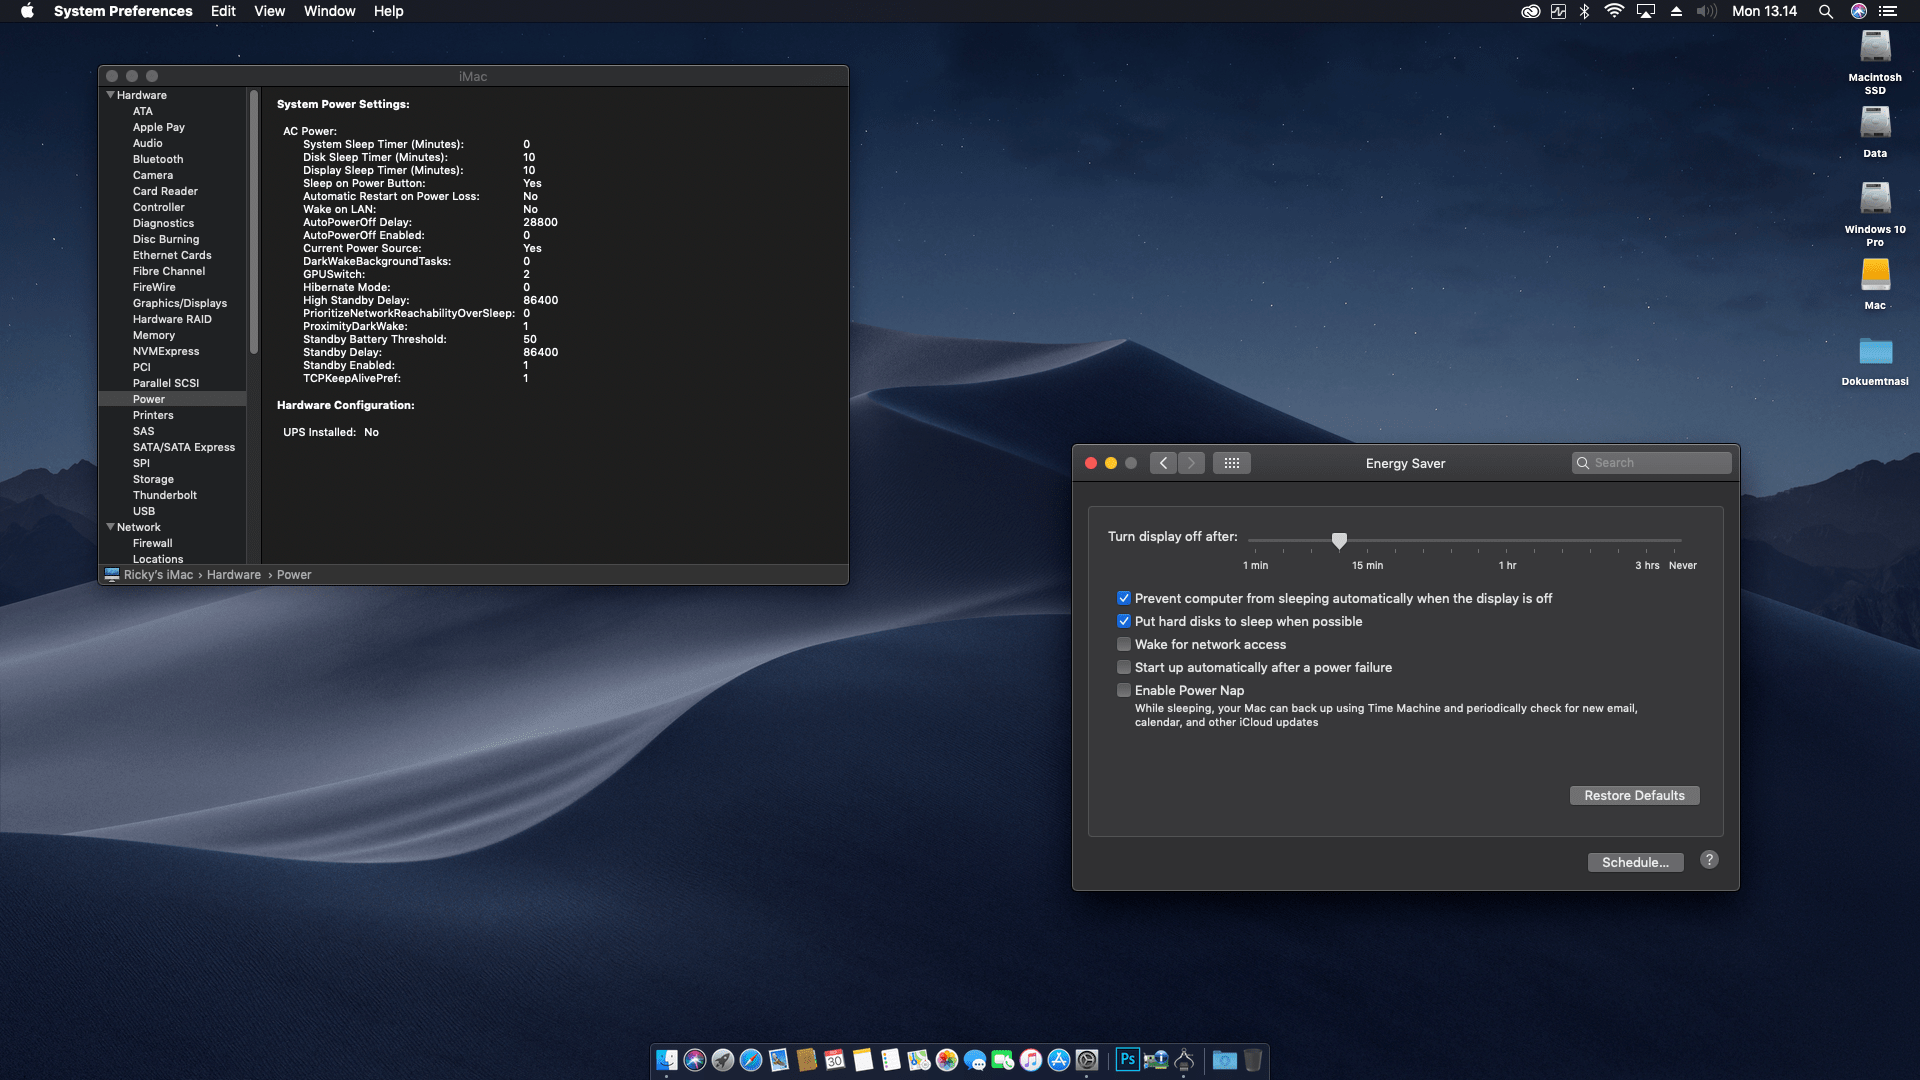Open the Help menu
1920x1080 pixels.
pyautogui.click(x=389, y=11)
